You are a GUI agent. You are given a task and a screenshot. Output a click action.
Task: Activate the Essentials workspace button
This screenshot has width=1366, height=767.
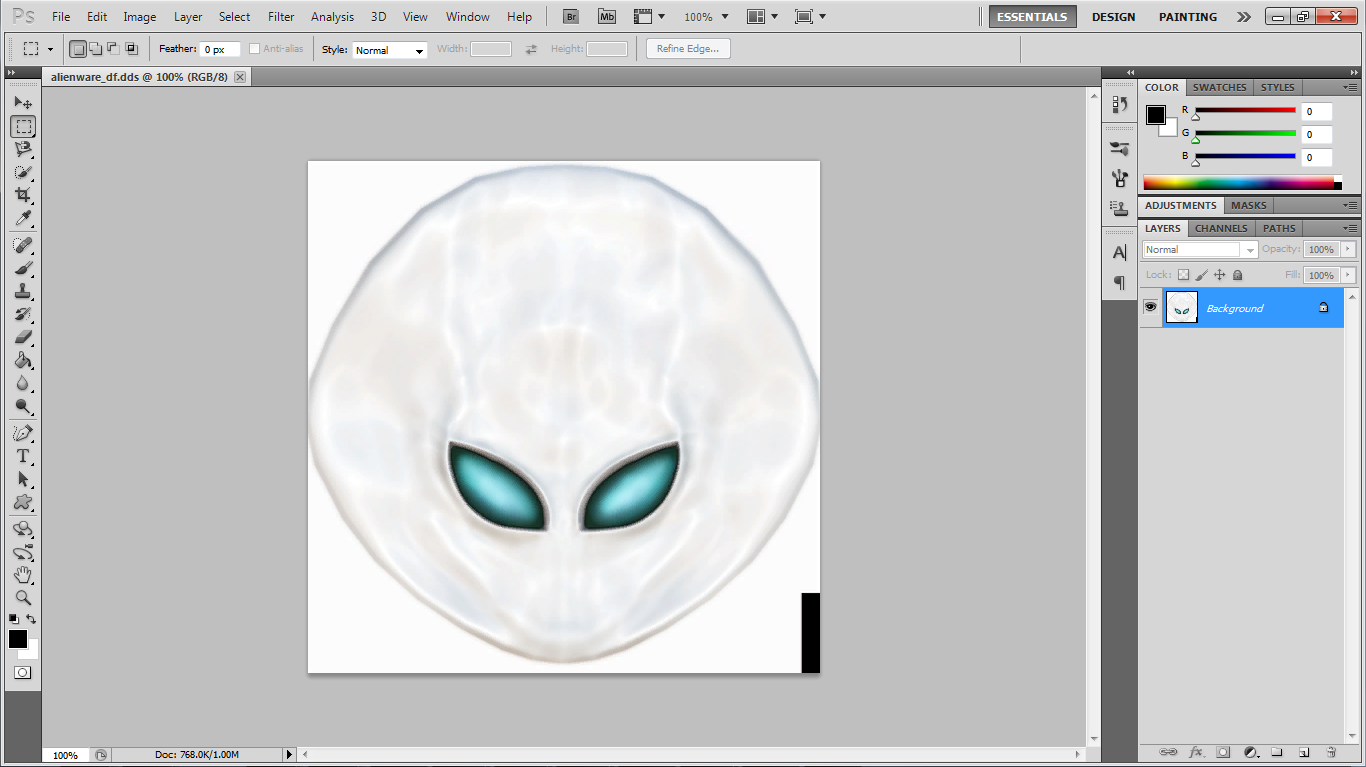(x=1033, y=17)
